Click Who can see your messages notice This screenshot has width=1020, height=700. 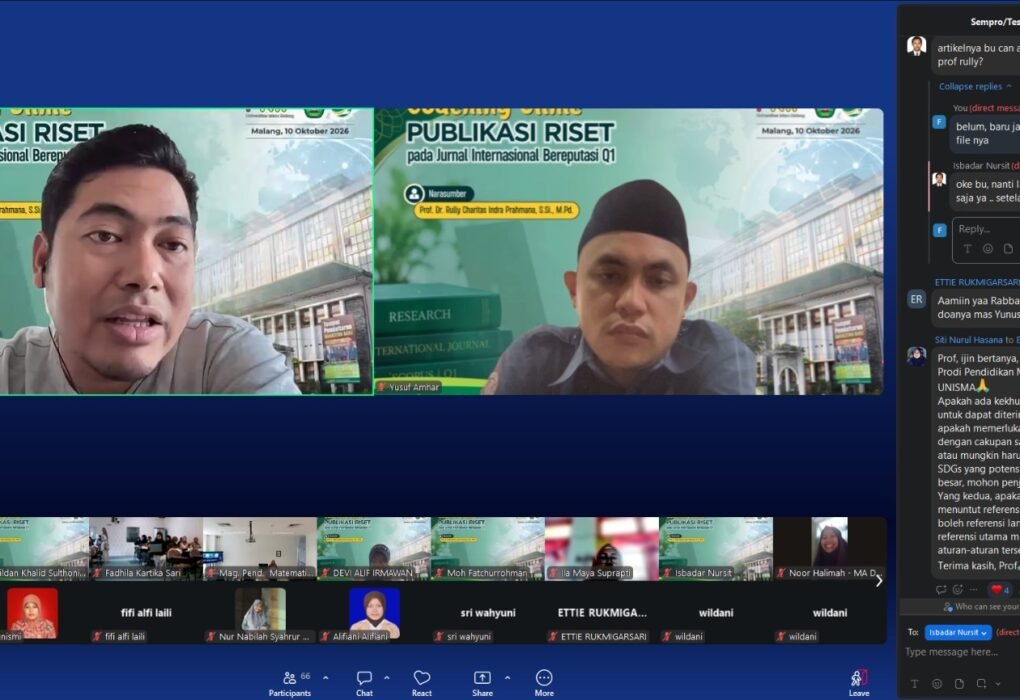(x=981, y=606)
